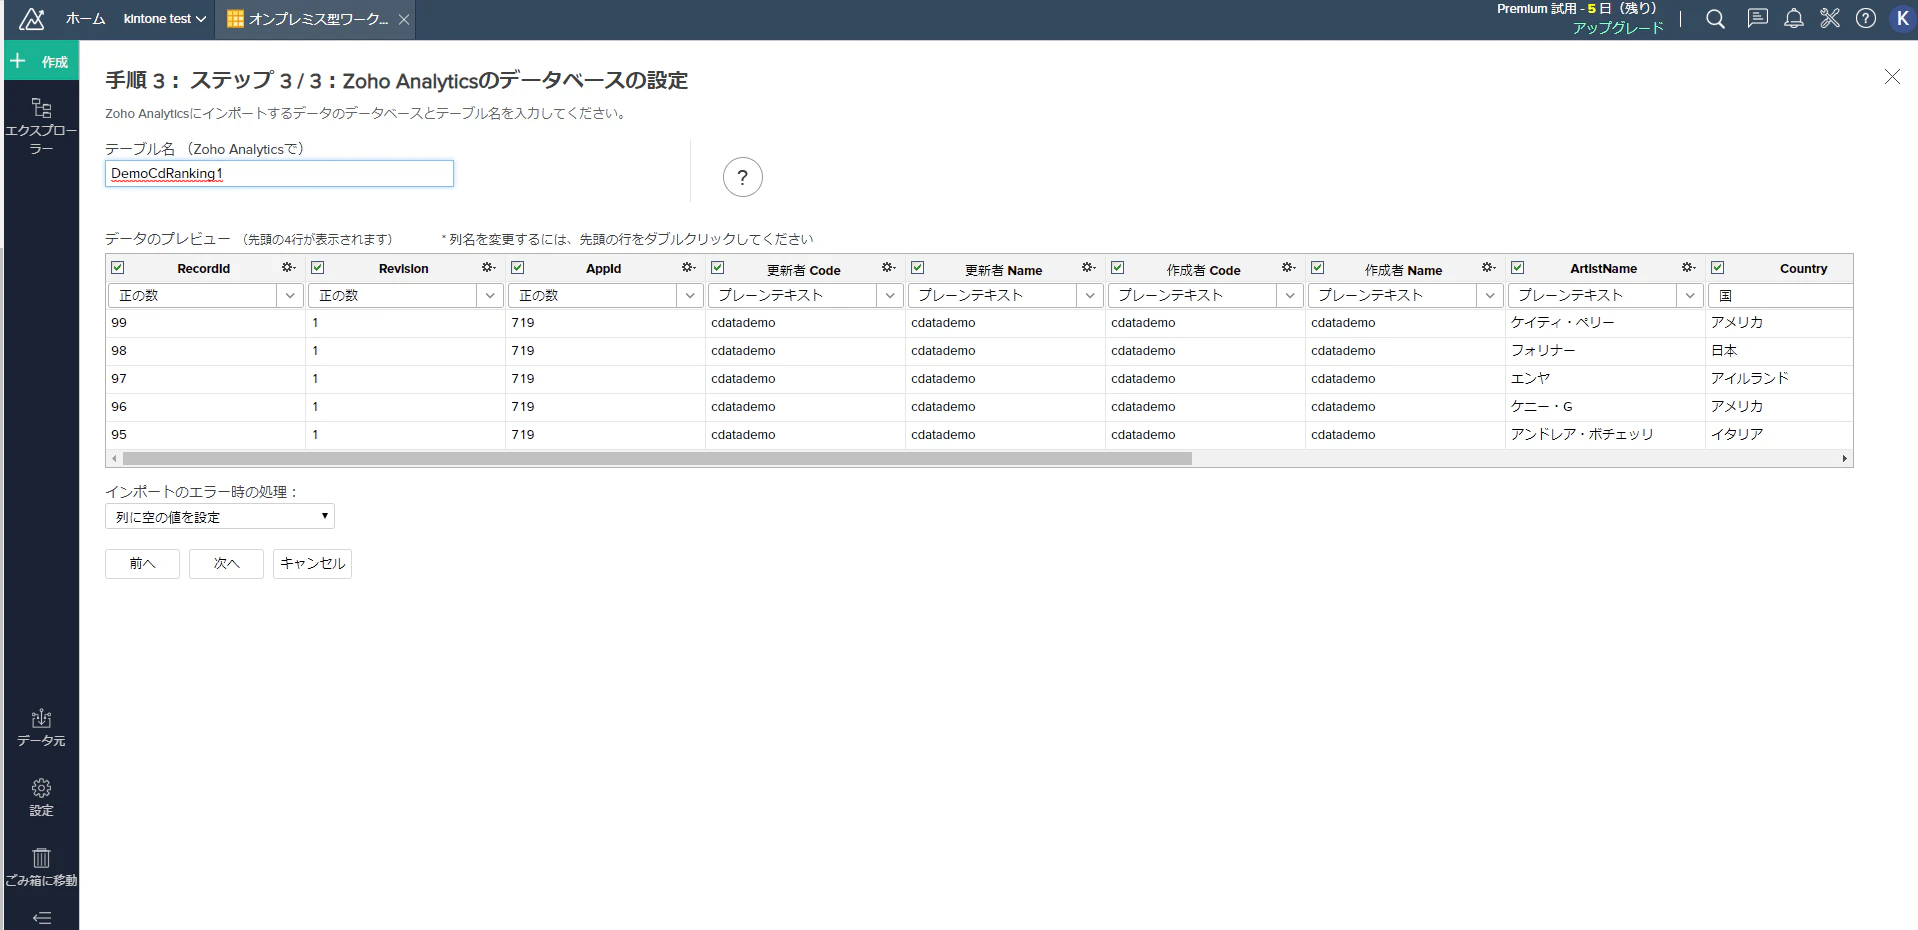Image resolution: width=1918 pixels, height=930 pixels.
Task: Open the chat messages icon
Action: pyautogui.click(x=1757, y=19)
